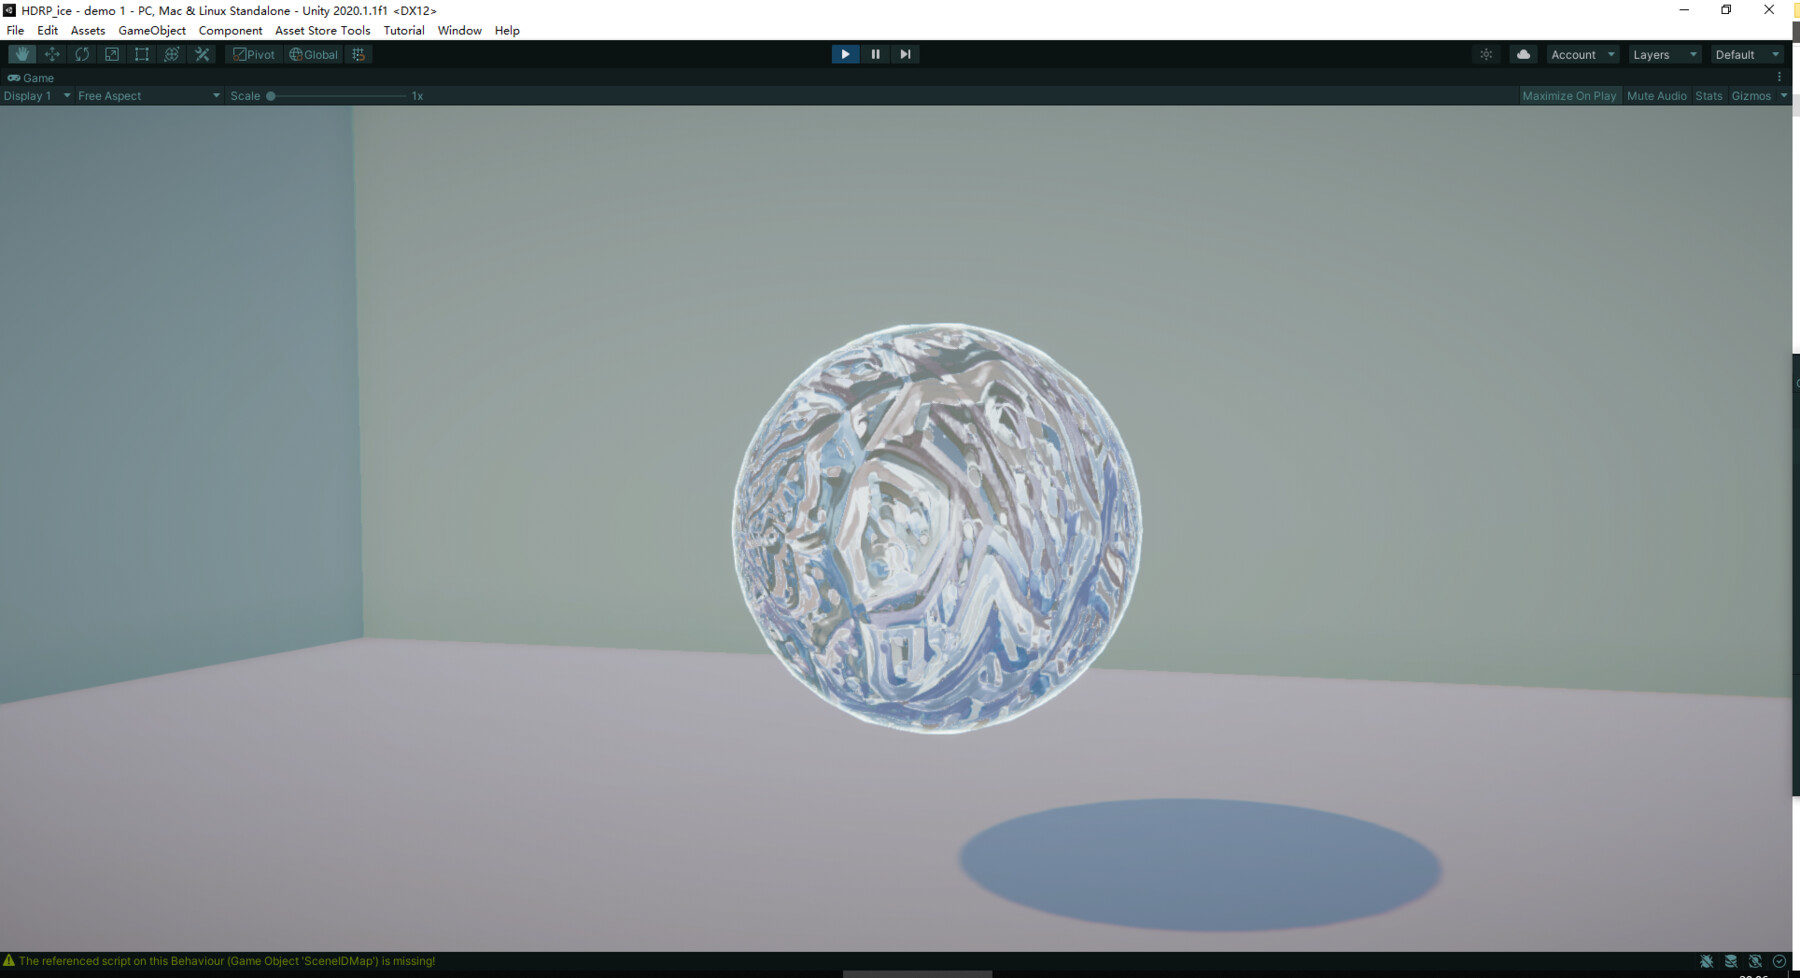Select the Rect transform tool

point(142,54)
